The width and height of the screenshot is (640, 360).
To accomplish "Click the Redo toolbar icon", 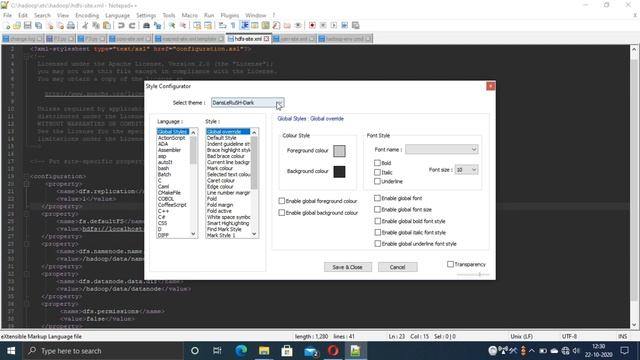I will click(x=132, y=25).
